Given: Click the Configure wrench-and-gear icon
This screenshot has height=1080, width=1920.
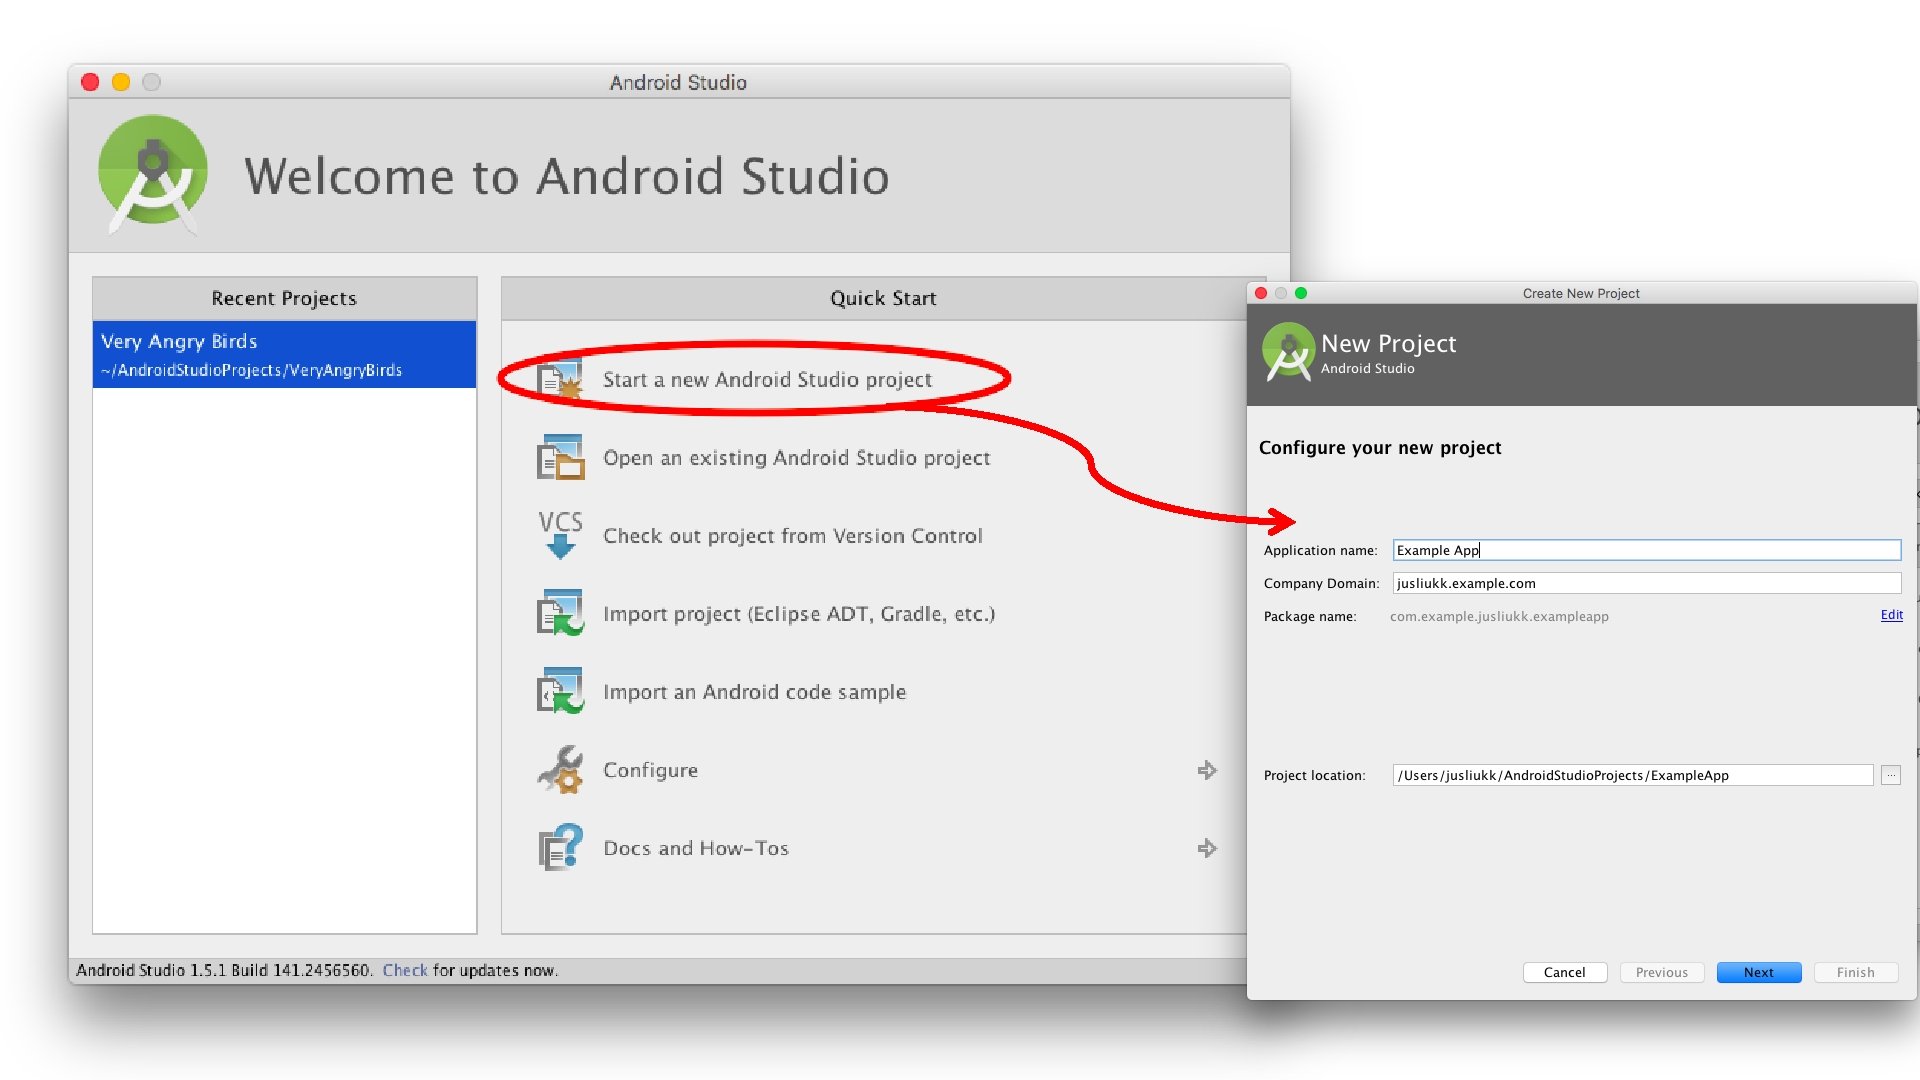Looking at the screenshot, I should 560,770.
